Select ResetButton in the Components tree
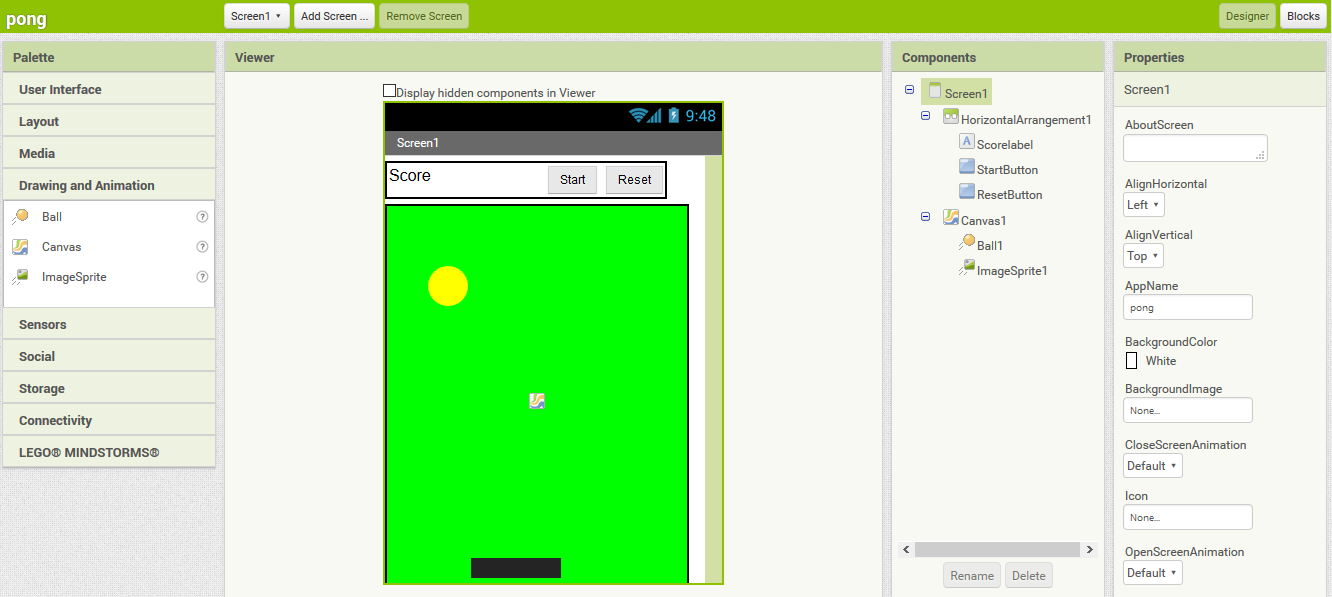The height and width of the screenshot is (597, 1332). tap(1010, 194)
